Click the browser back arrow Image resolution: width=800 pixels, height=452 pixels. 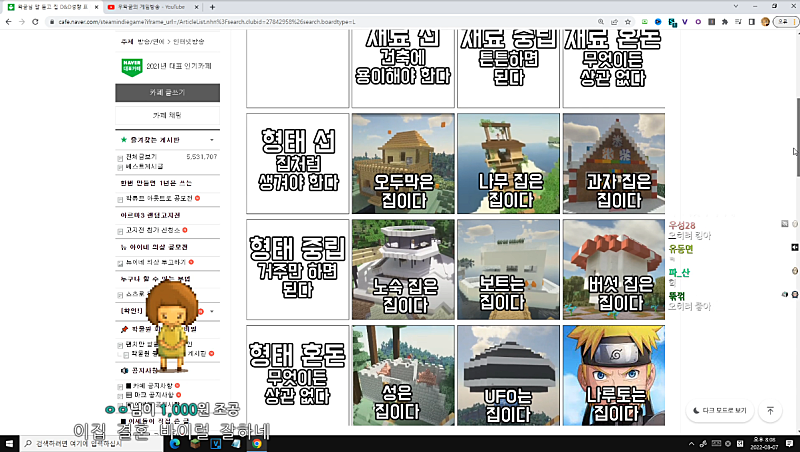(x=8, y=20)
